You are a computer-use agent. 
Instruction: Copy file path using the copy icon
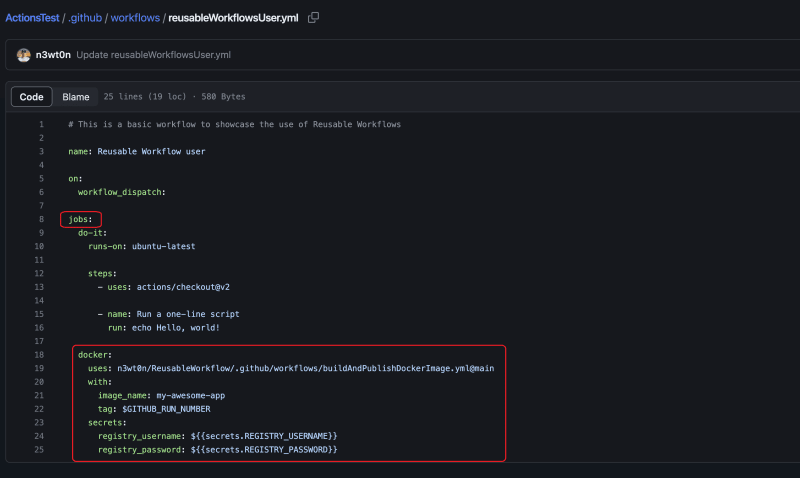(313, 18)
